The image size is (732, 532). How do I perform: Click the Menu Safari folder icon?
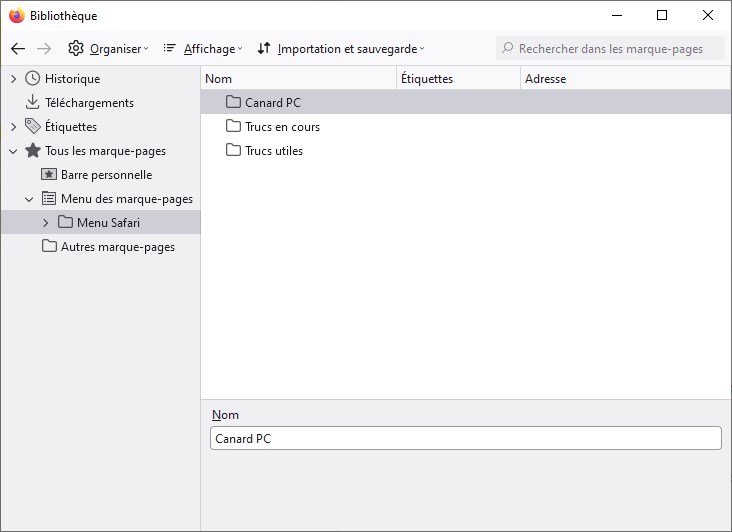[65, 222]
